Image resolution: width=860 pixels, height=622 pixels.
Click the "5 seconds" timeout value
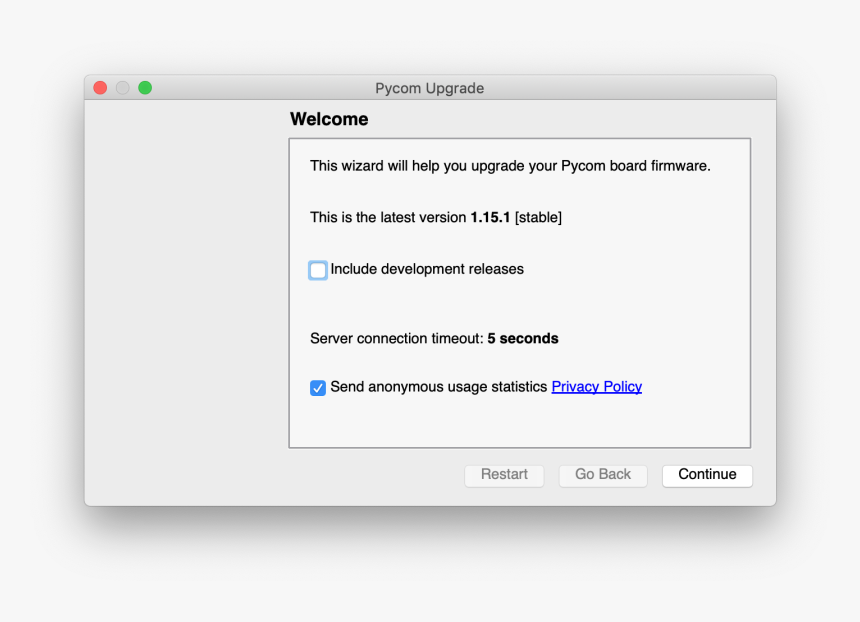click(x=523, y=338)
